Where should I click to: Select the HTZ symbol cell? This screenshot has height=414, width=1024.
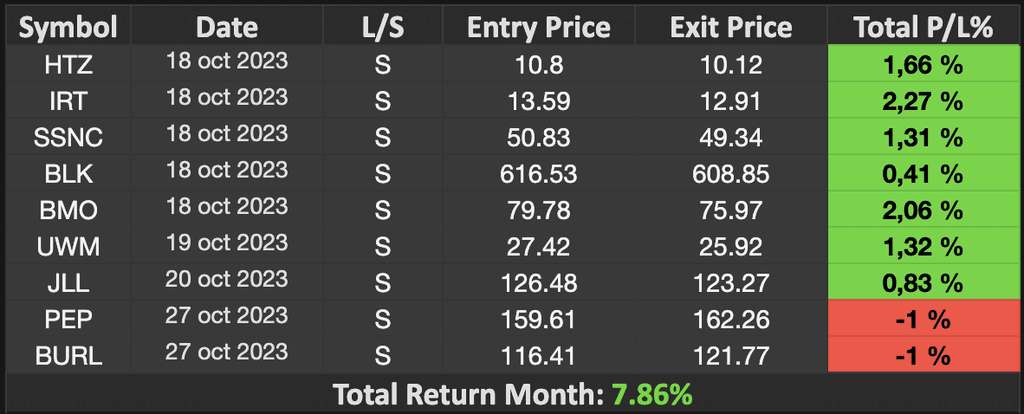[69, 65]
